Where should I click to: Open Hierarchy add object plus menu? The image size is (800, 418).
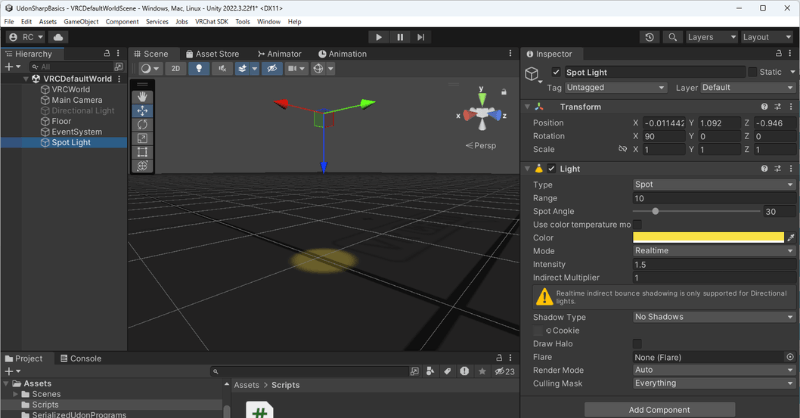click(x=12, y=67)
